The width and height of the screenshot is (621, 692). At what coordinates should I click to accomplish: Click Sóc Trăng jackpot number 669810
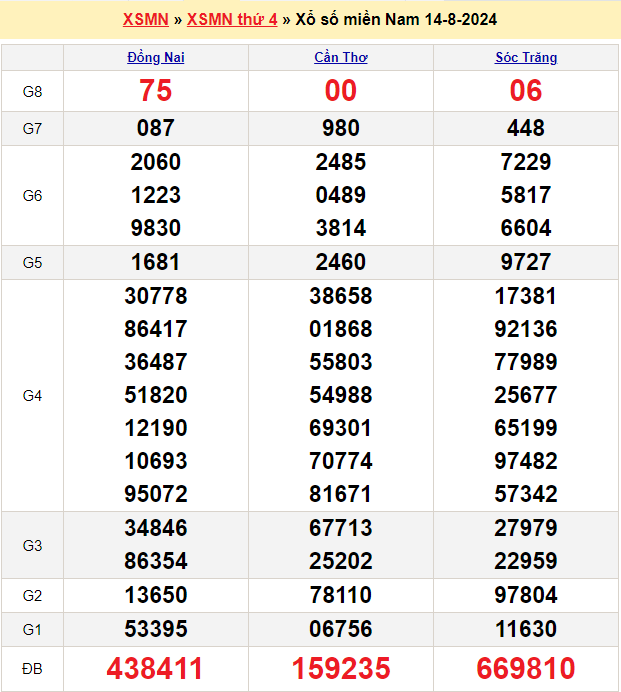[x=526, y=668]
